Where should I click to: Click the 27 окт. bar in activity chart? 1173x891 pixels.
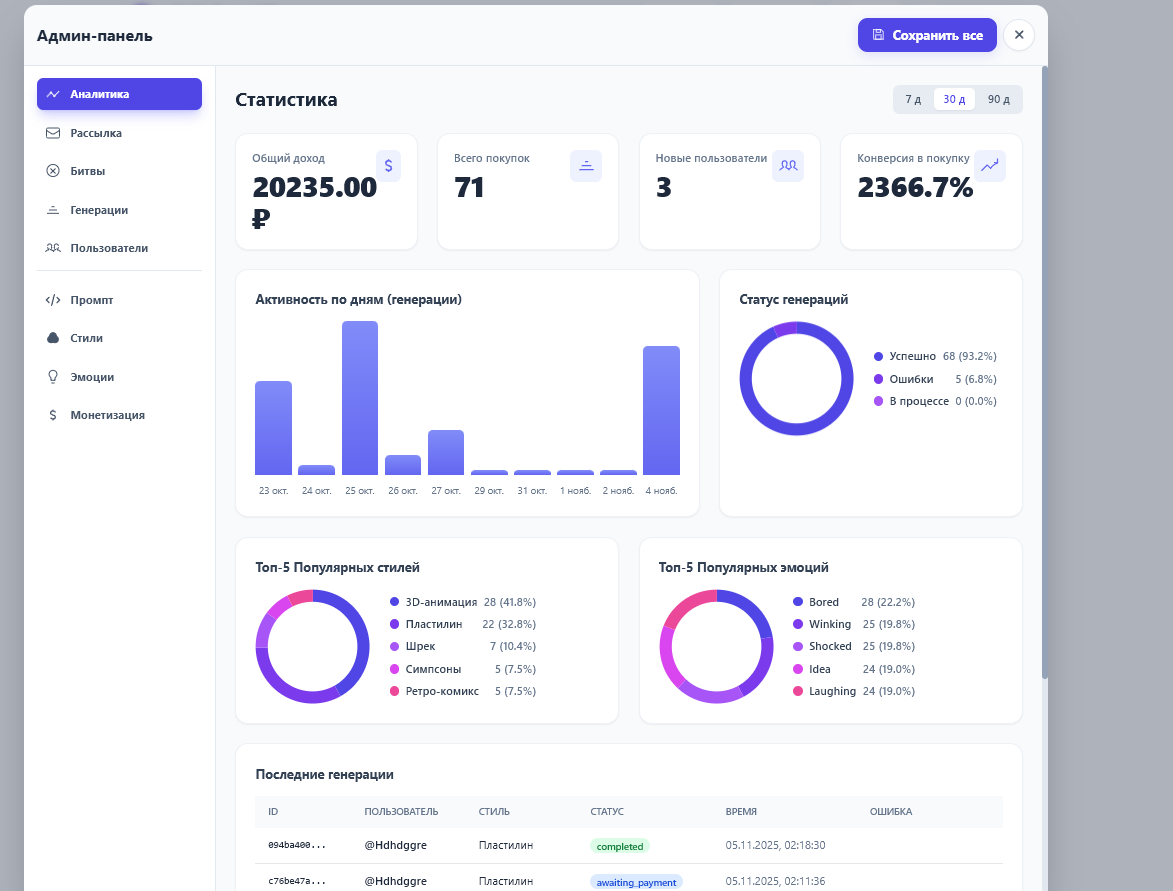click(446, 453)
